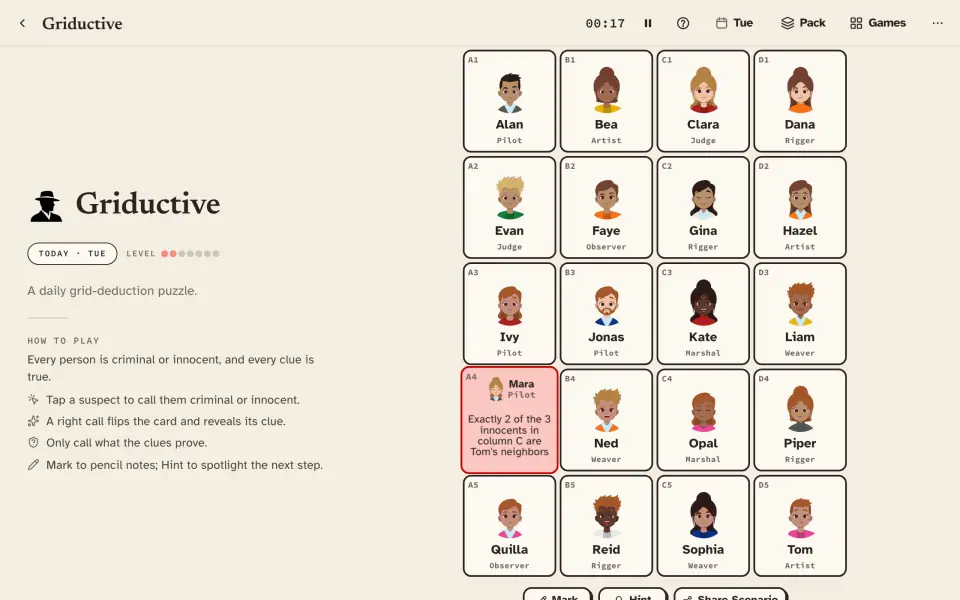960x600 pixels.
Task: Tap Evan's avatar in card A2
Action: pos(509,197)
